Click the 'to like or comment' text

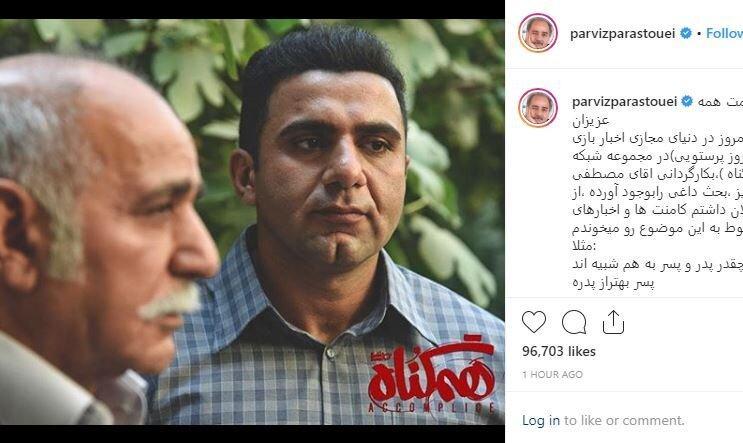pos(624,420)
